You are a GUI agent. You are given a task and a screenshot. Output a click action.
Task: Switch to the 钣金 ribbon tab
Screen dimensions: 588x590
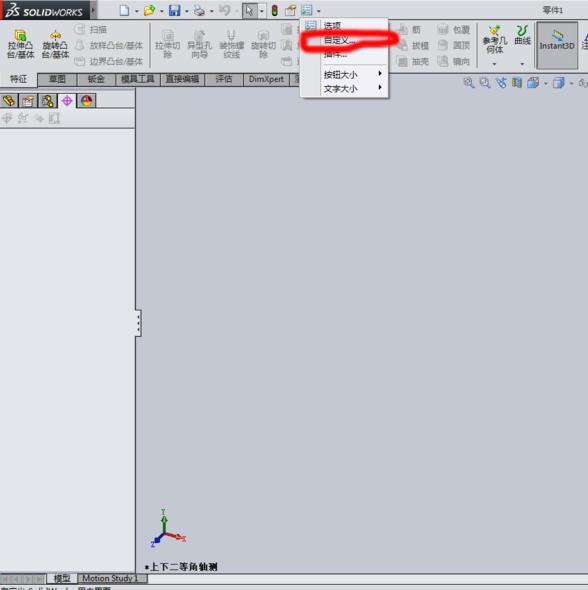coord(96,79)
